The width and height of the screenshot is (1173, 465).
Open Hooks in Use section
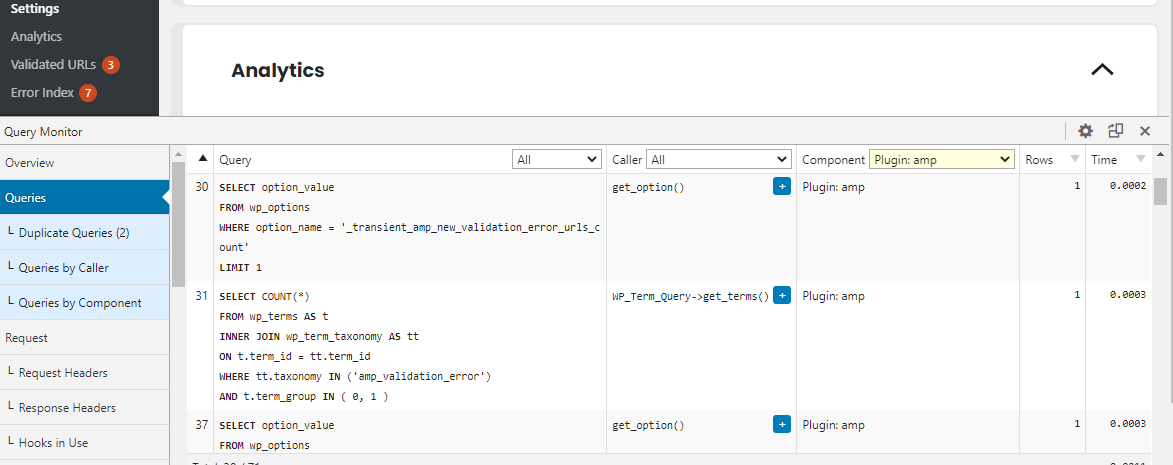[85, 443]
